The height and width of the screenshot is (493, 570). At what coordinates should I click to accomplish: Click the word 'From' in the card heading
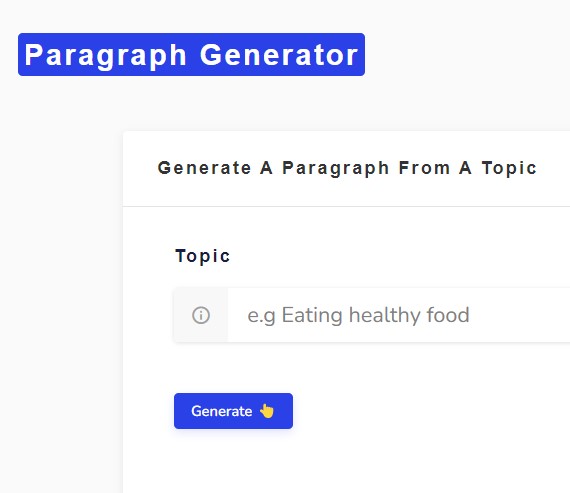tap(424, 168)
